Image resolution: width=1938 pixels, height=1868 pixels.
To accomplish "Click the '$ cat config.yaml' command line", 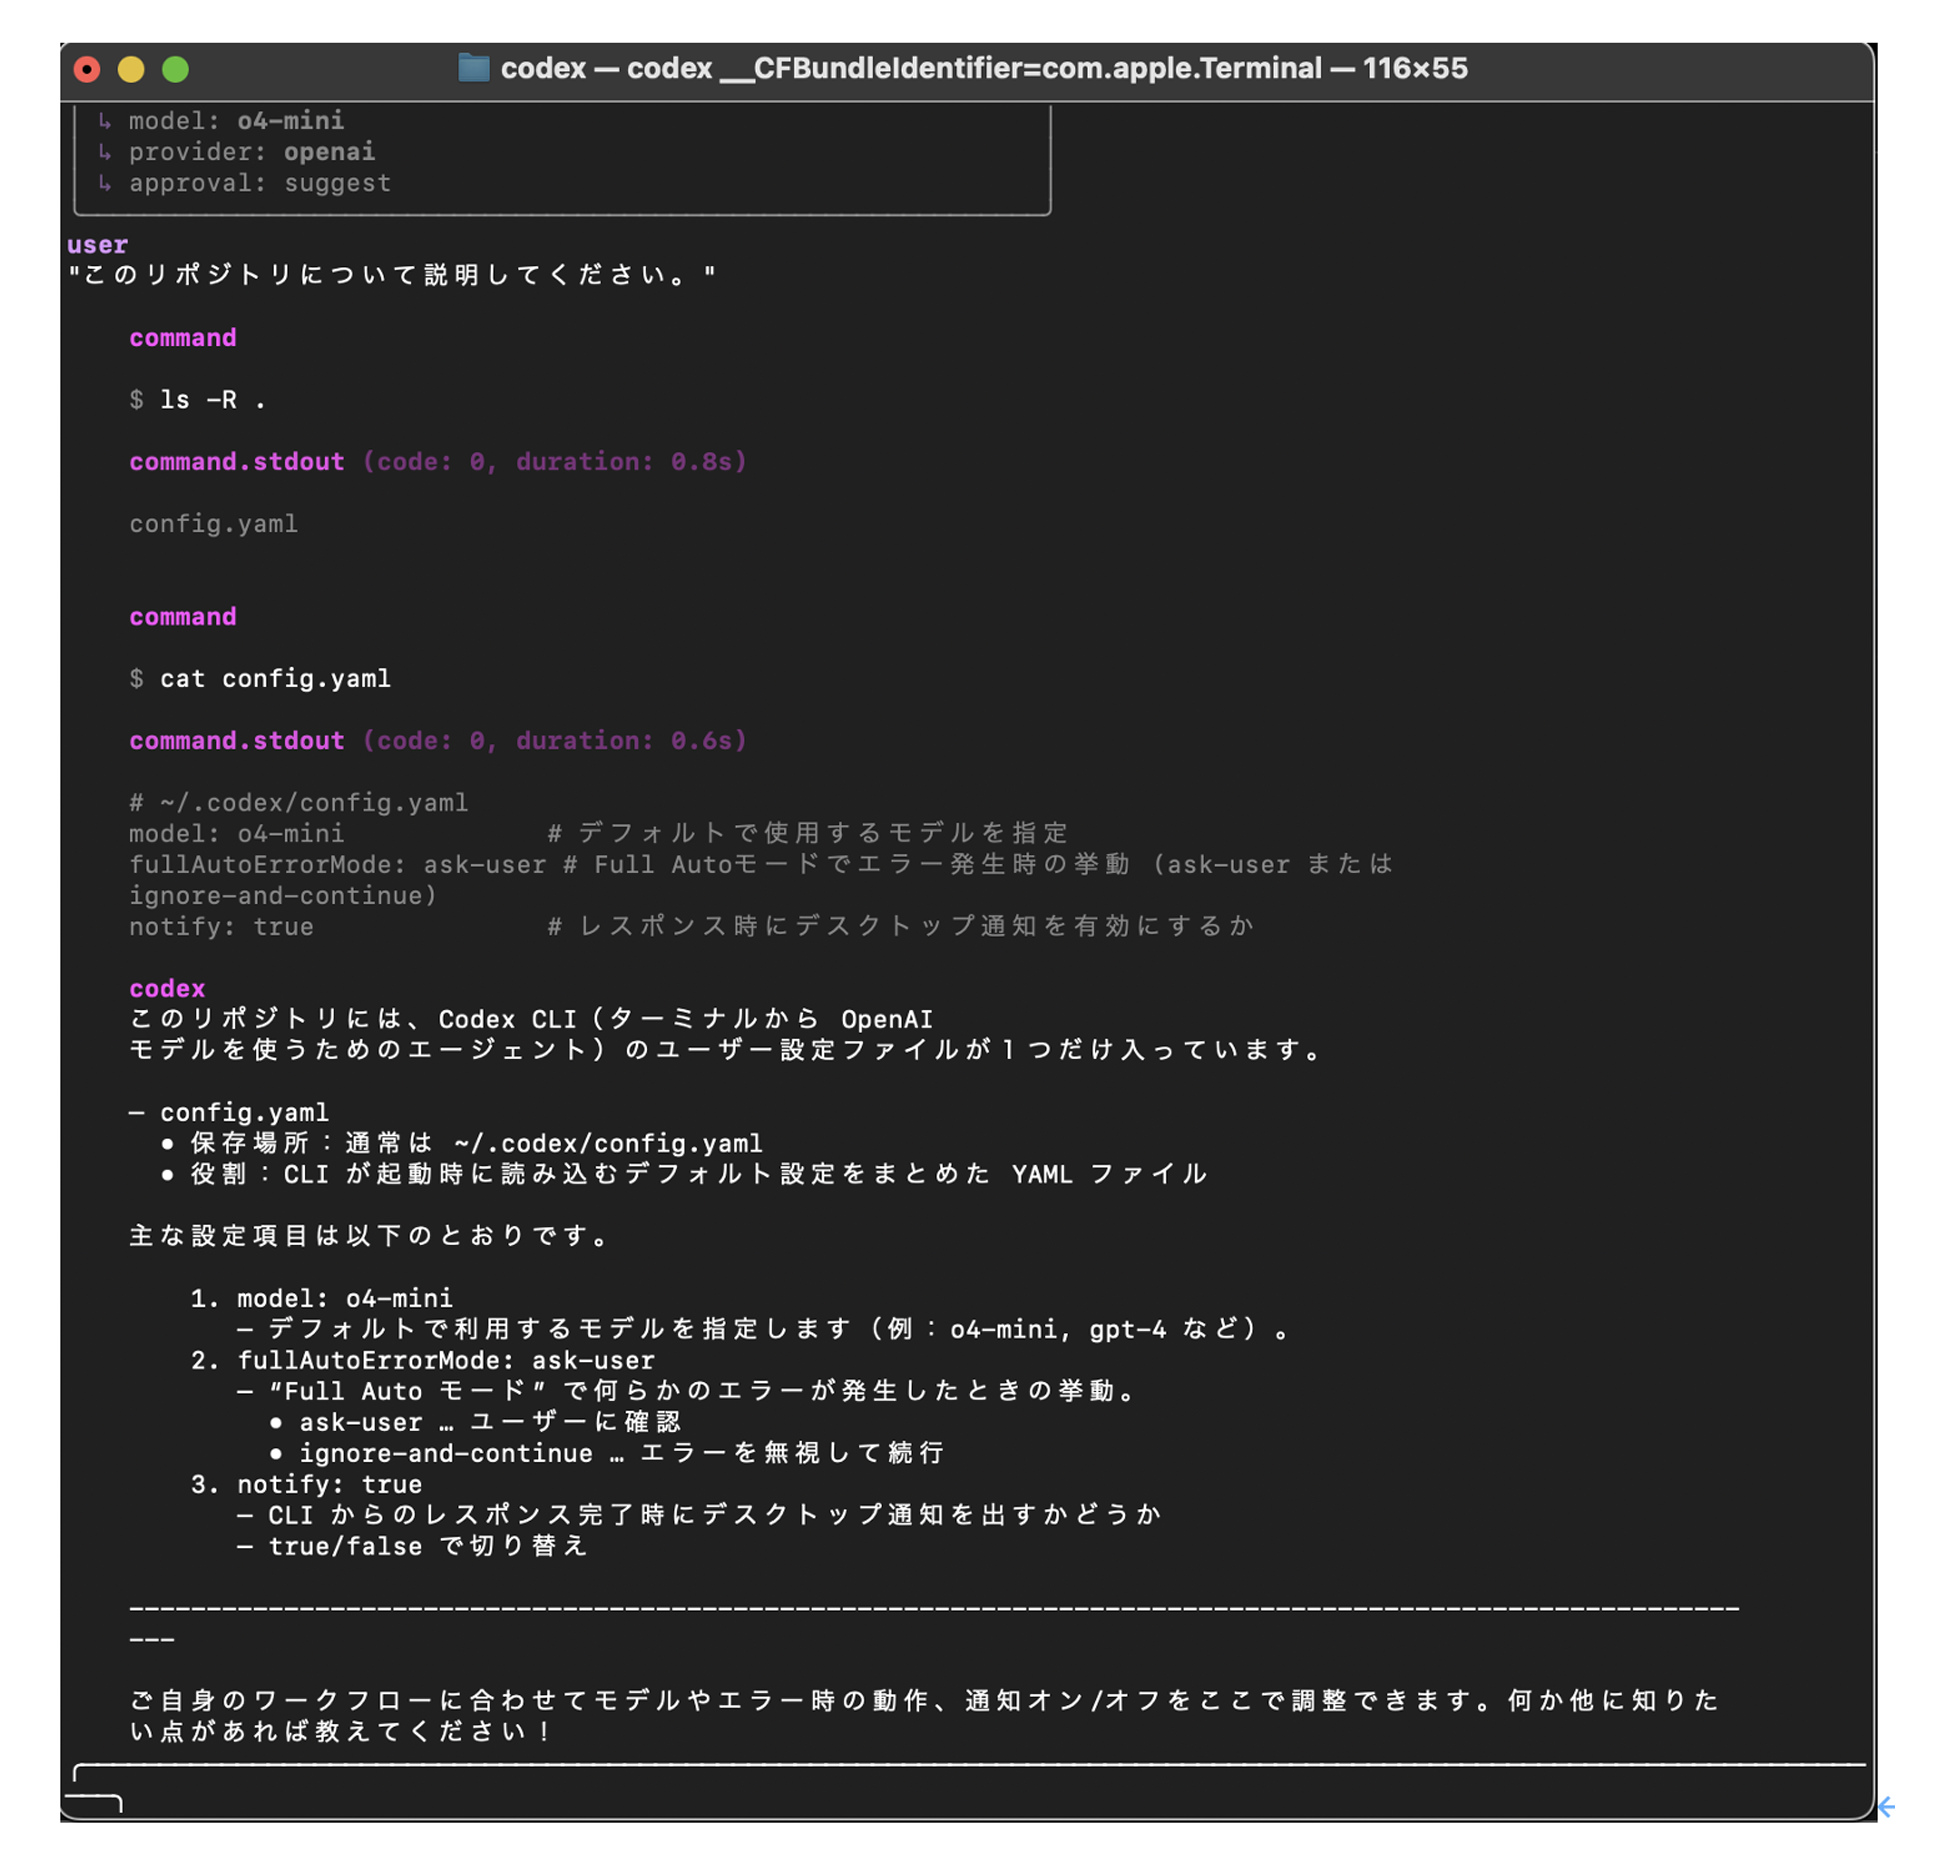I will click(260, 679).
